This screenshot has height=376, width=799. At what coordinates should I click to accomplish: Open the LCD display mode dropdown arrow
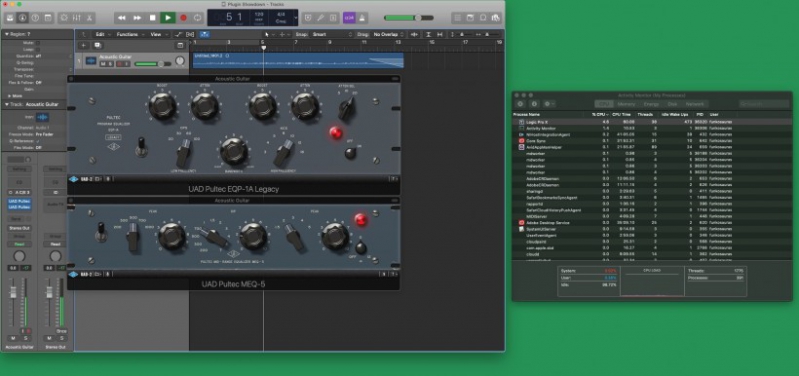[296, 18]
